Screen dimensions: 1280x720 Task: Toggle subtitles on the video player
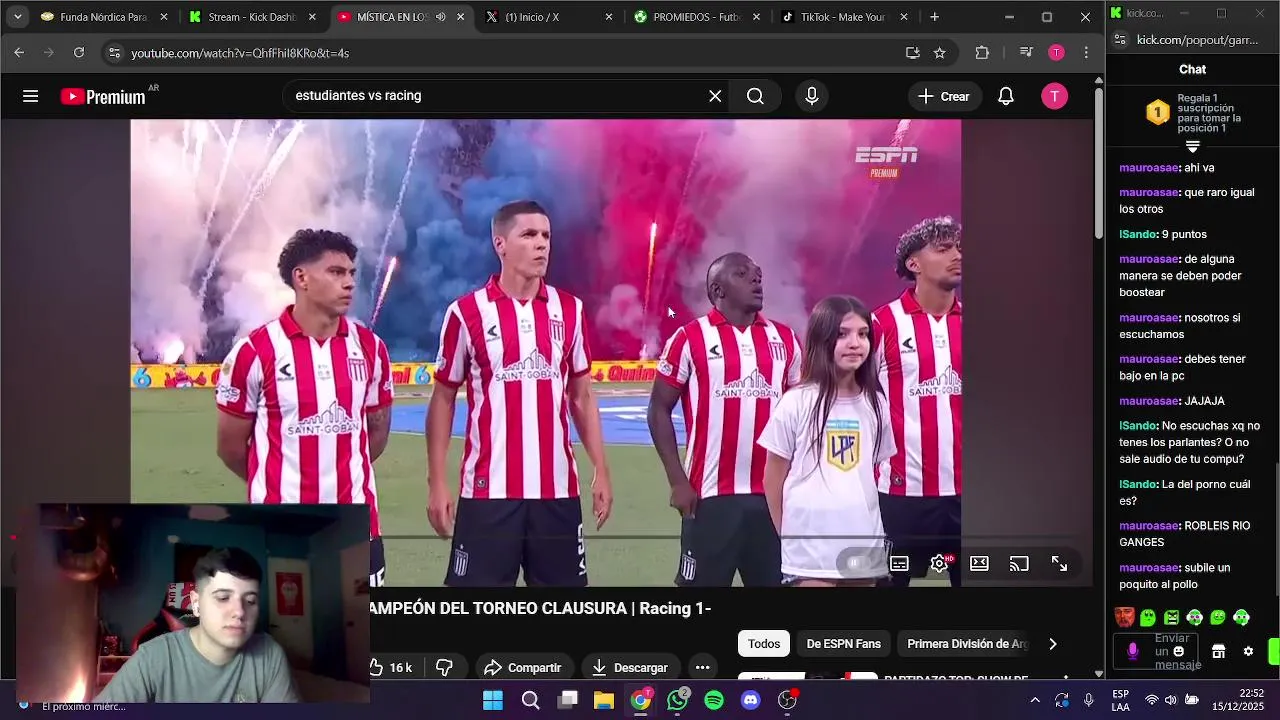pyautogui.click(x=899, y=564)
